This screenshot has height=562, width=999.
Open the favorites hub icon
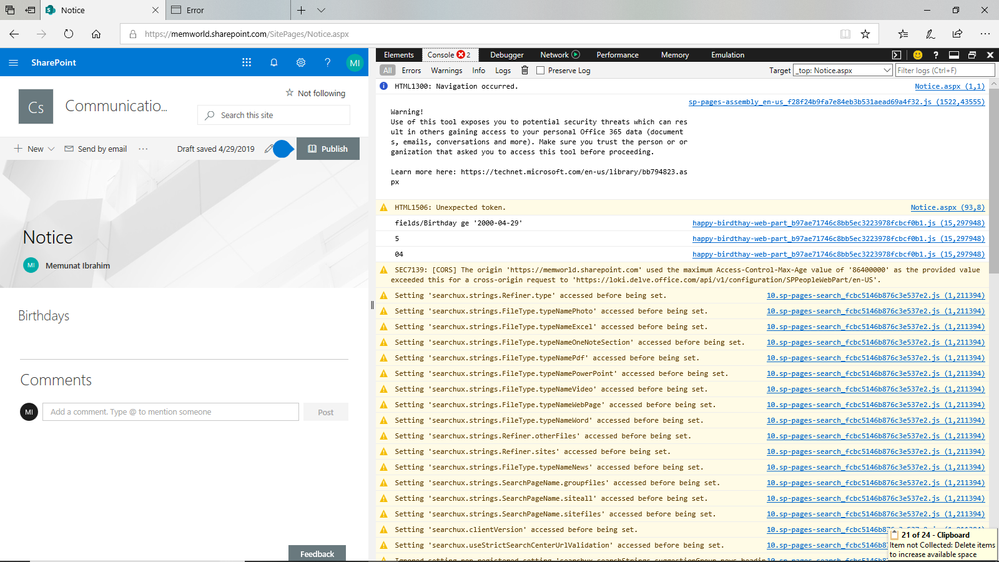(903, 34)
